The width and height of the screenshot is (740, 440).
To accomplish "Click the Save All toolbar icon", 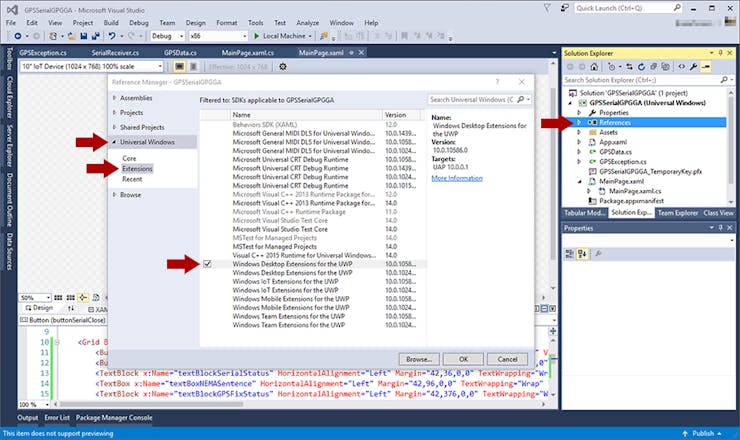I will pos(95,36).
